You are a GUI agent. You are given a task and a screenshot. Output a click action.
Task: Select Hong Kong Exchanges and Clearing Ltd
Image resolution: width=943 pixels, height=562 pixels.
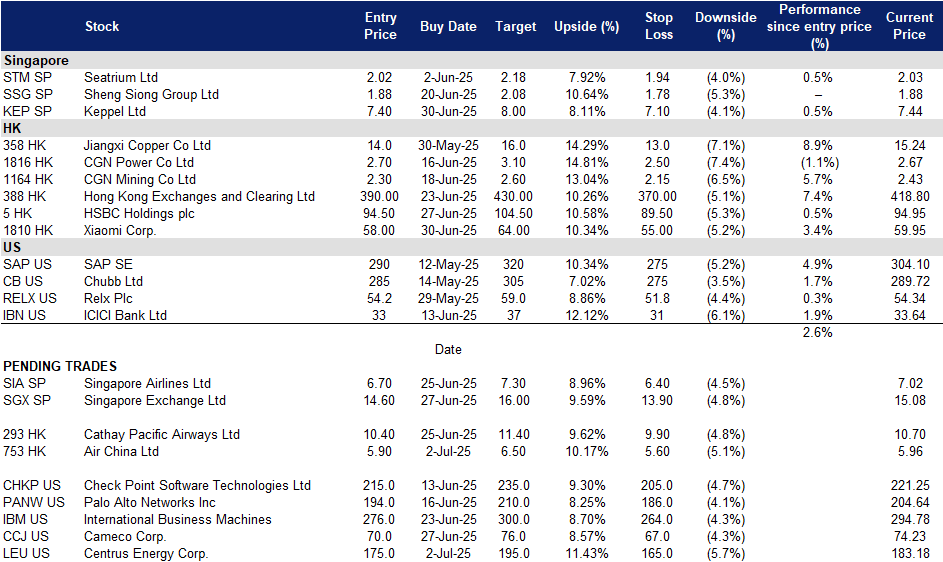click(199, 196)
